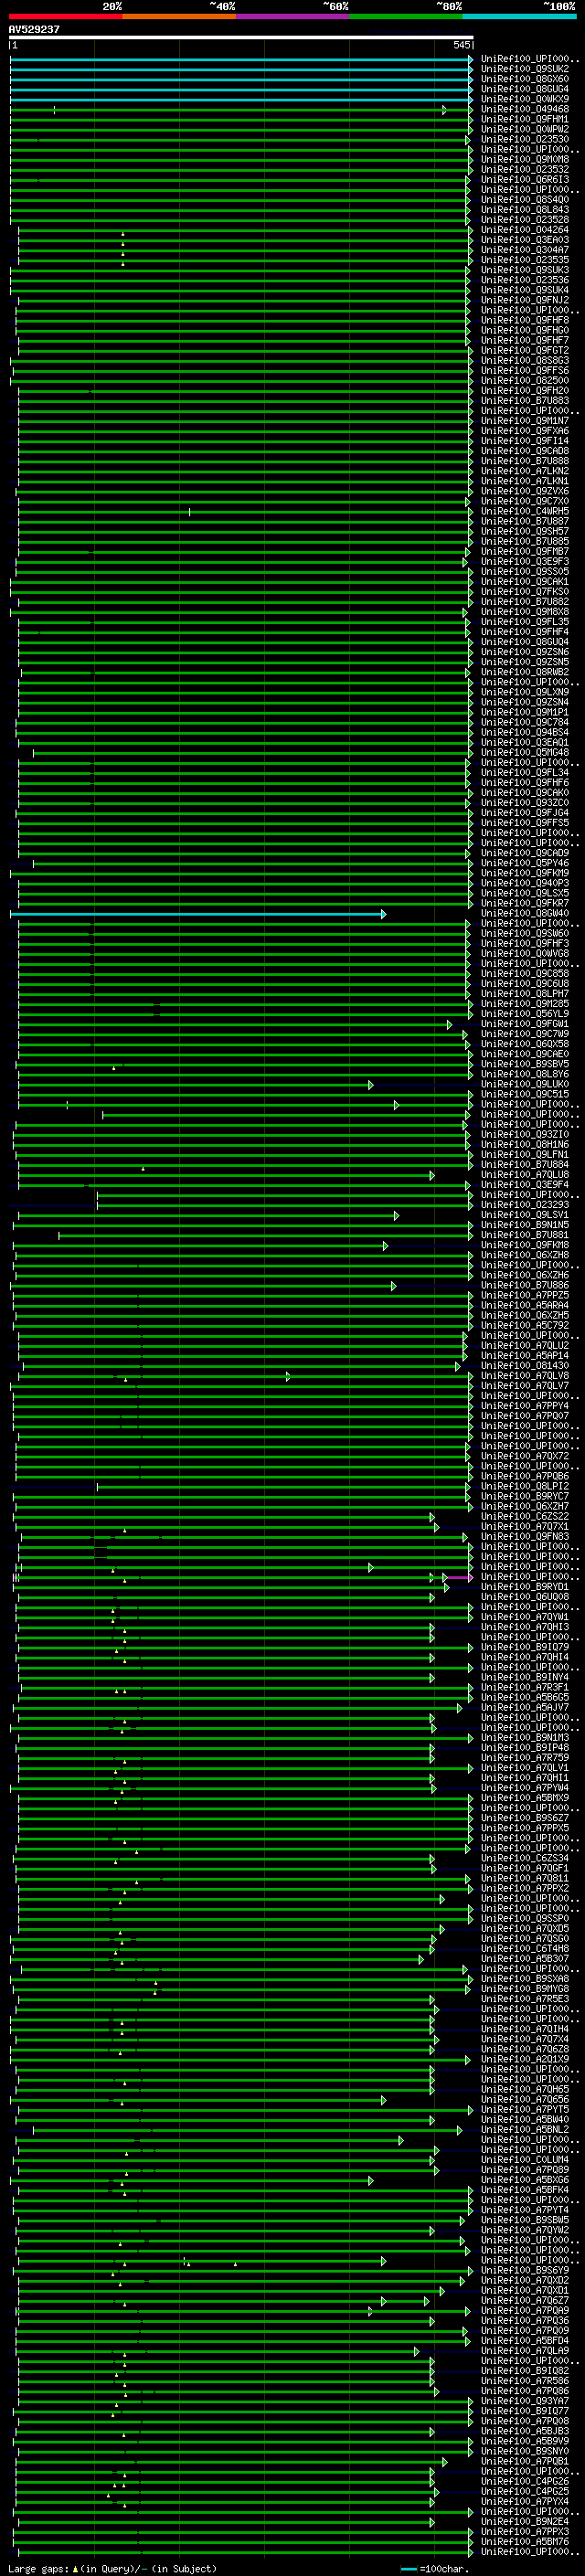This screenshot has height=2576, width=585.
Task: Click the purple ~60% identity color bar
Action: click(292, 16)
